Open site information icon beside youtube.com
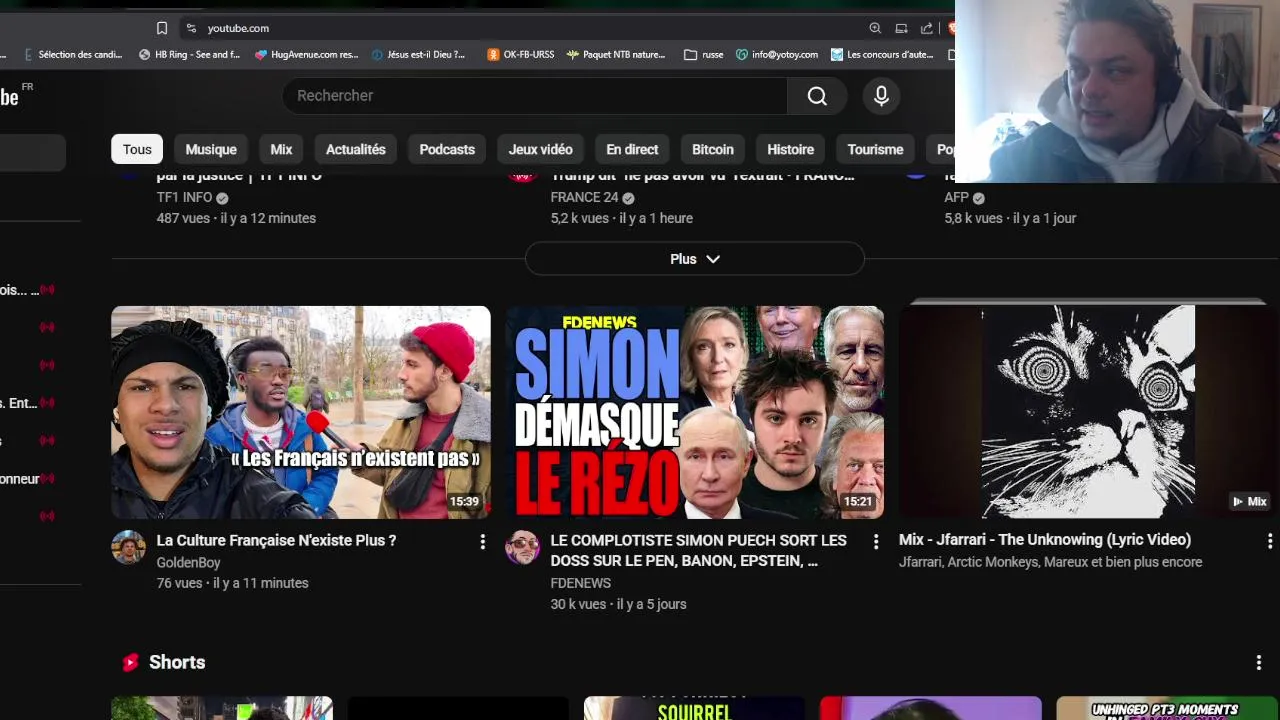 tap(191, 28)
